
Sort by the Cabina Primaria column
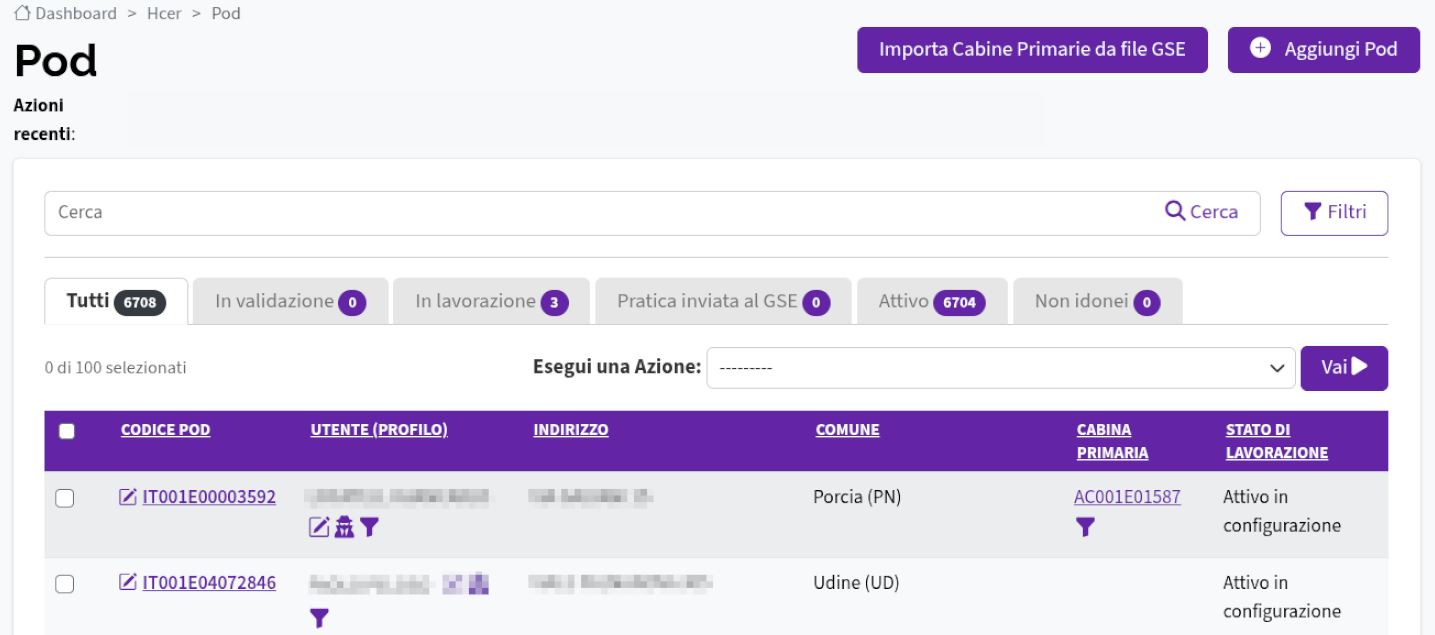pyautogui.click(x=1112, y=441)
